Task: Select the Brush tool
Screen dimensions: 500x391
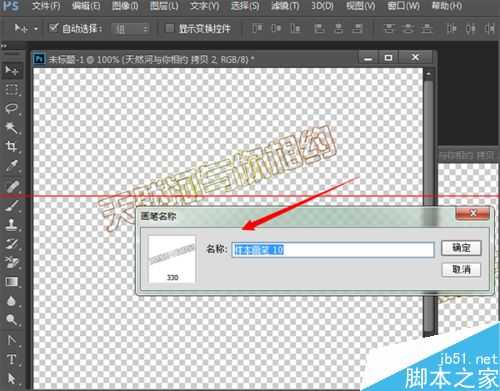Action: 12,205
